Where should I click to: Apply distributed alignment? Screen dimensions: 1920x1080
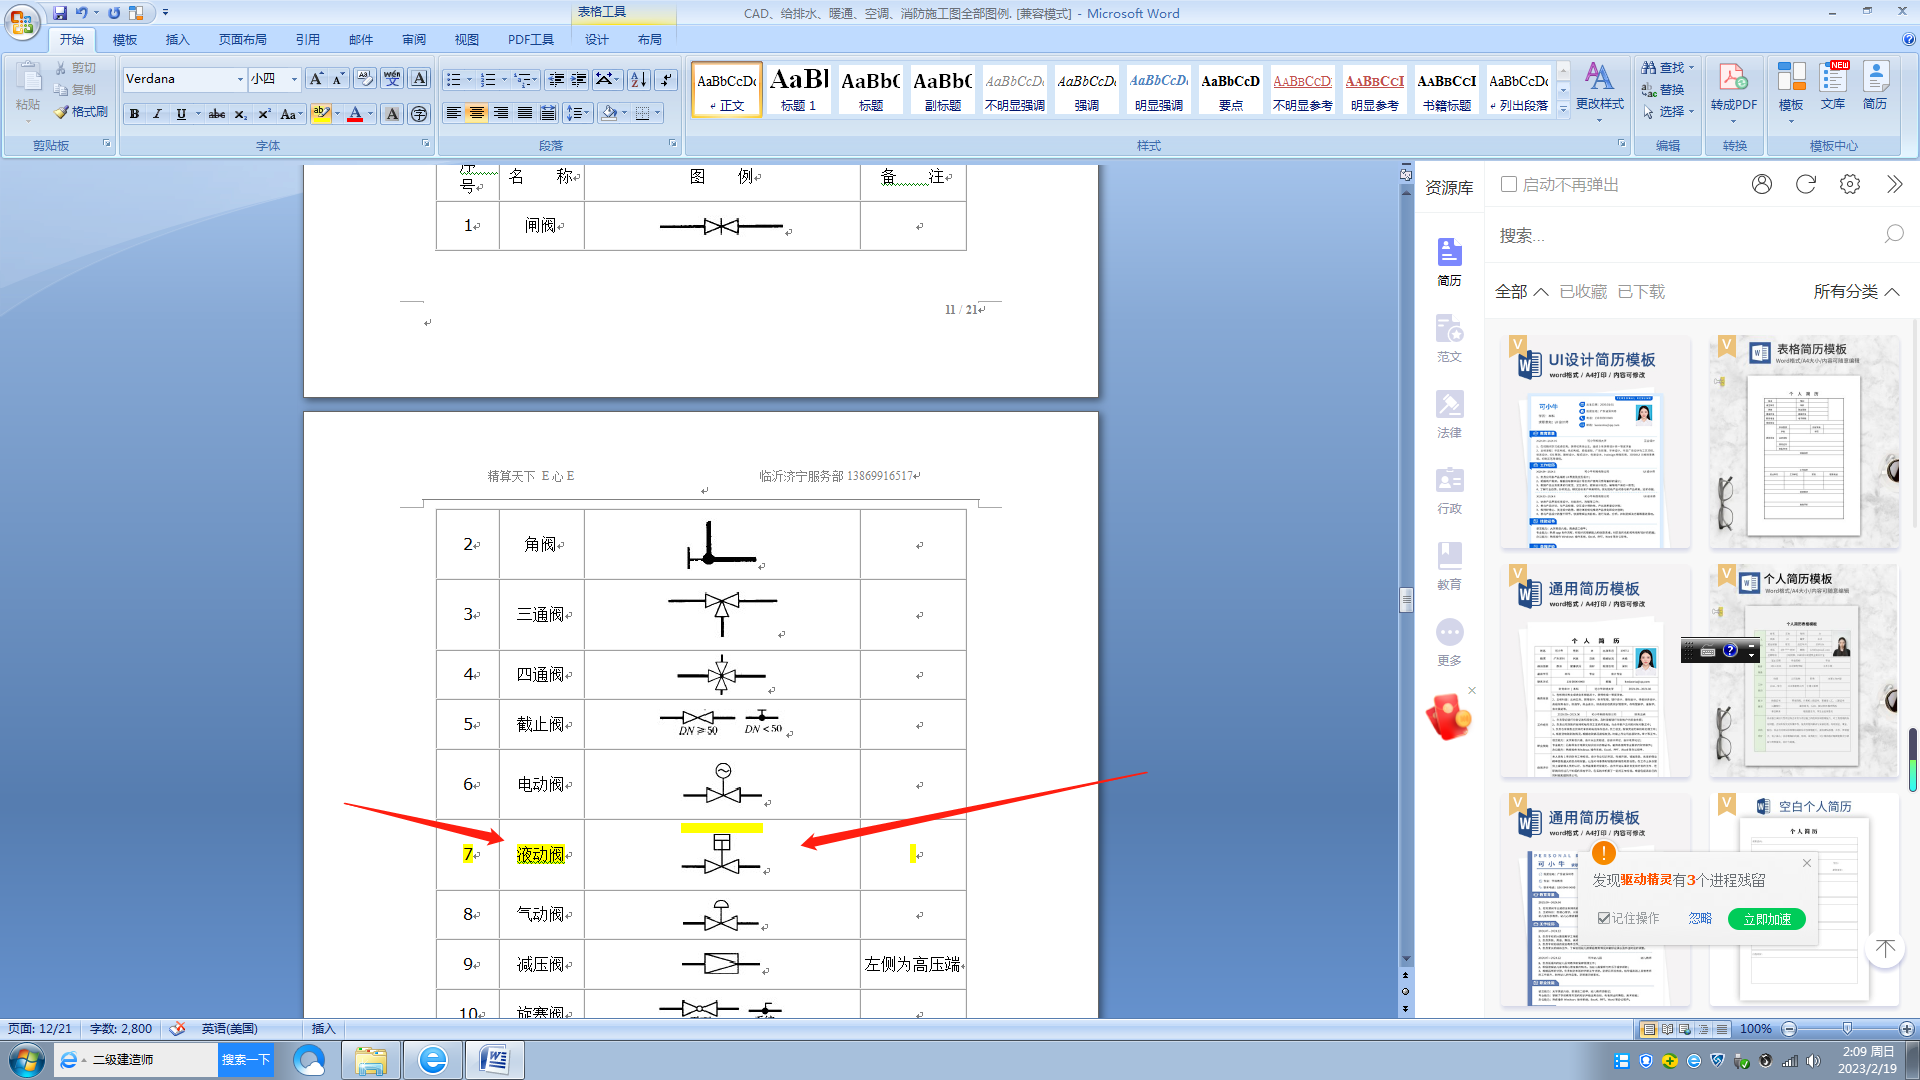click(548, 113)
